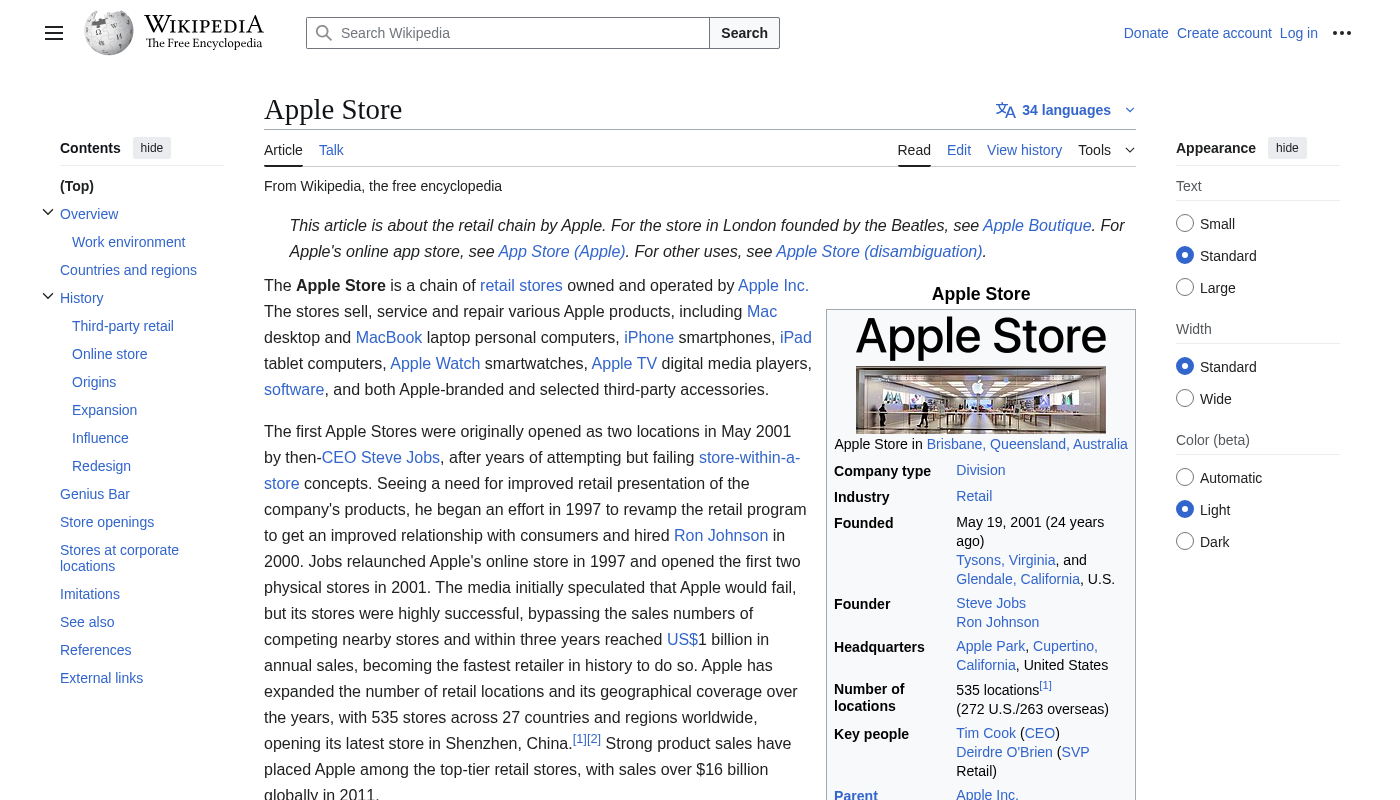Select the Dark color radio button
Screen dimensions: 1400x800
pyautogui.click(x=1185, y=542)
